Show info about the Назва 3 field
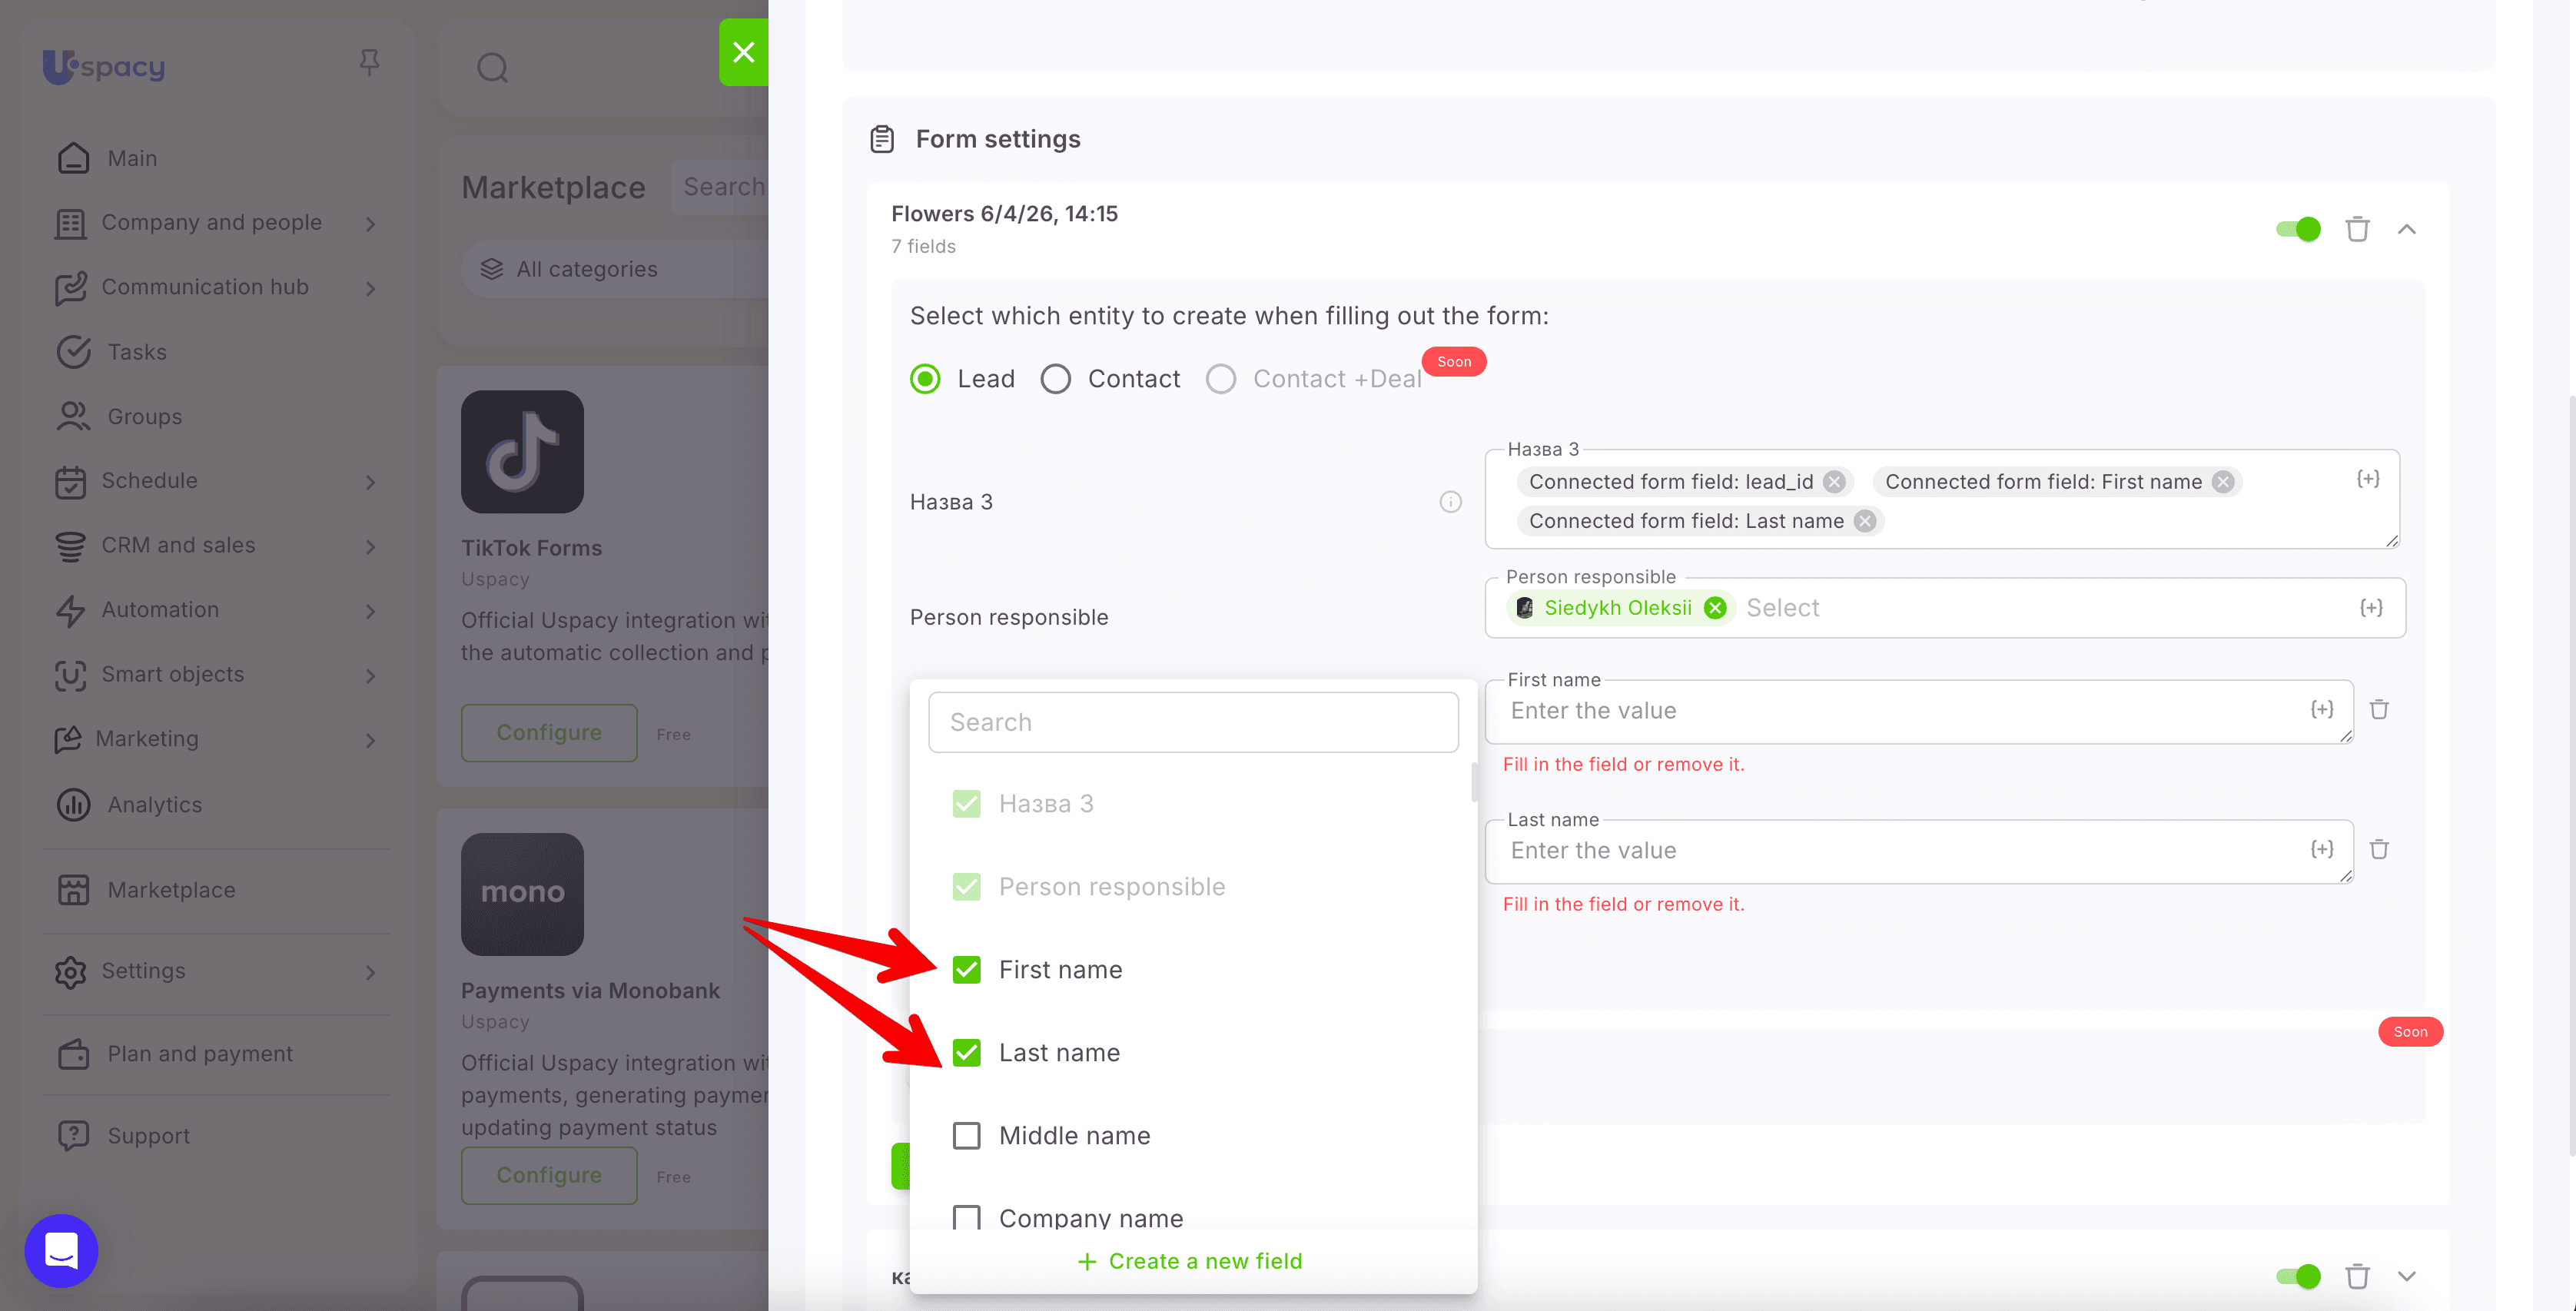 click(1450, 502)
